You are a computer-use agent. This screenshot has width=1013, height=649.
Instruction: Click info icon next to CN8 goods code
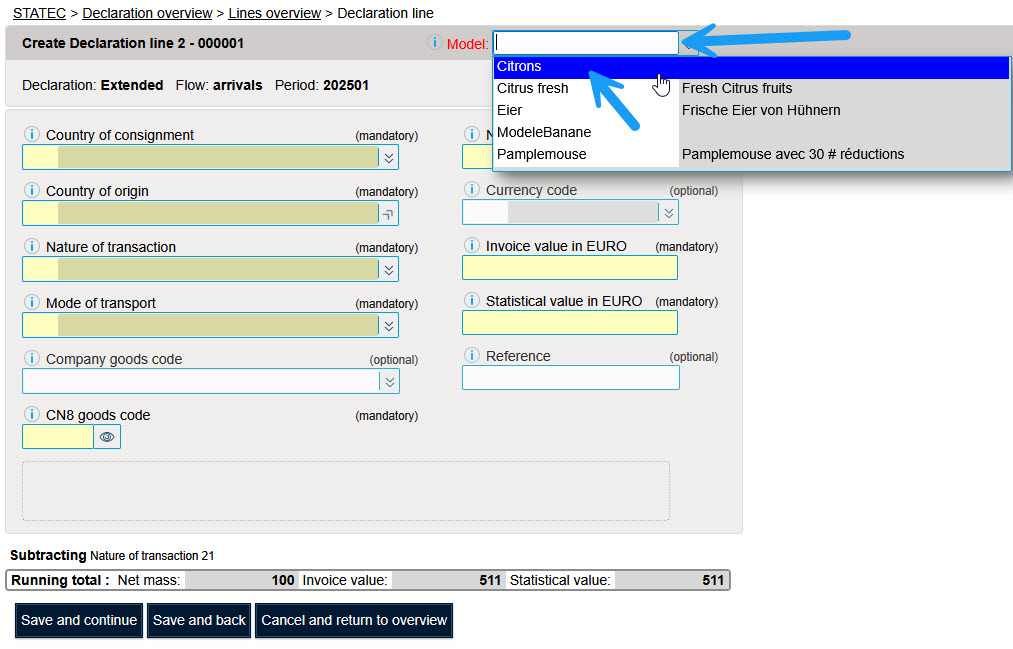coord(31,415)
